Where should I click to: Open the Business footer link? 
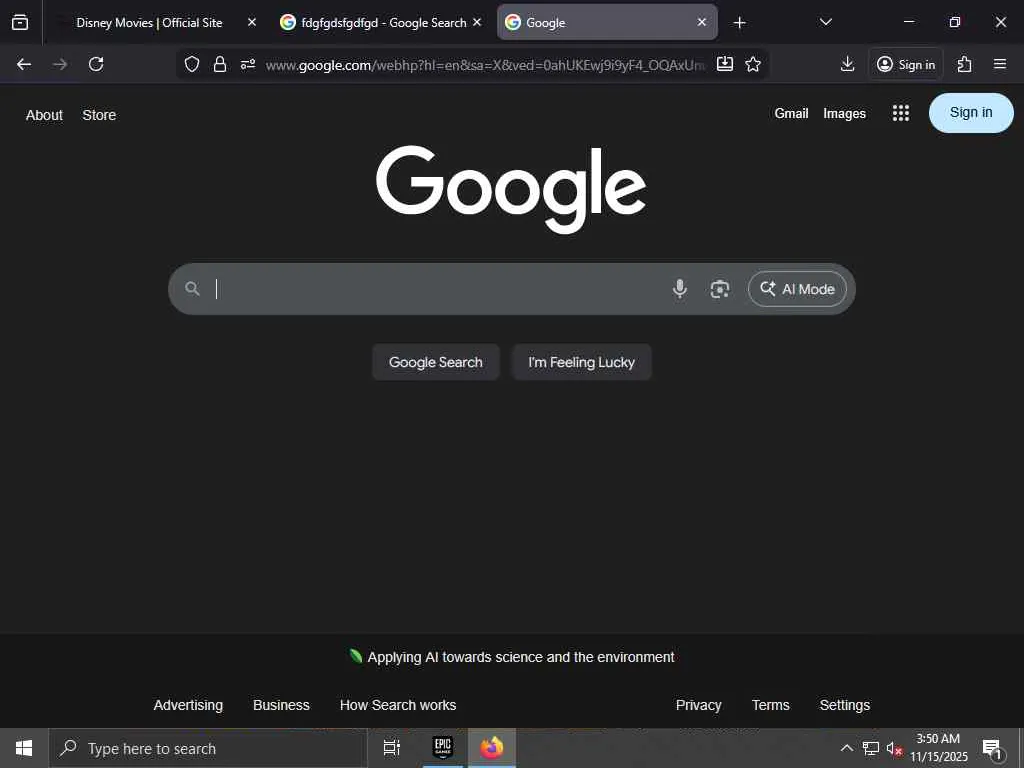click(281, 705)
